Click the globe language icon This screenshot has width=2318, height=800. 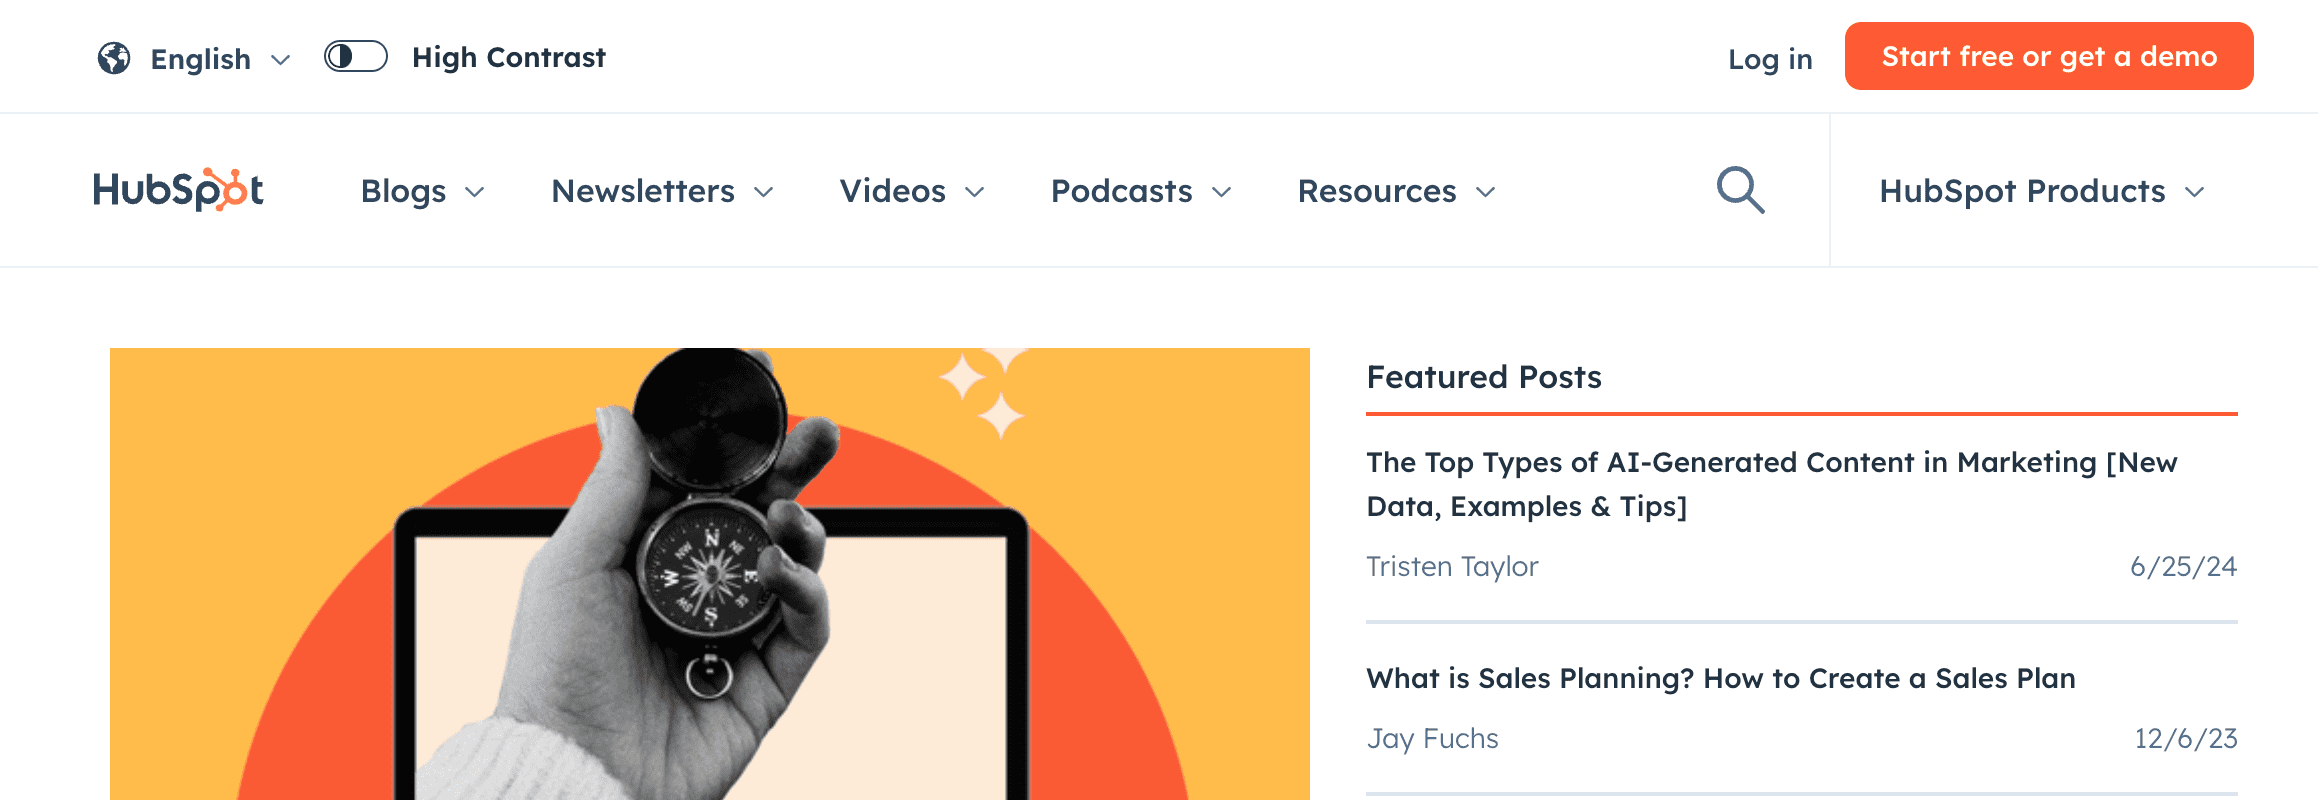[x=114, y=58]
